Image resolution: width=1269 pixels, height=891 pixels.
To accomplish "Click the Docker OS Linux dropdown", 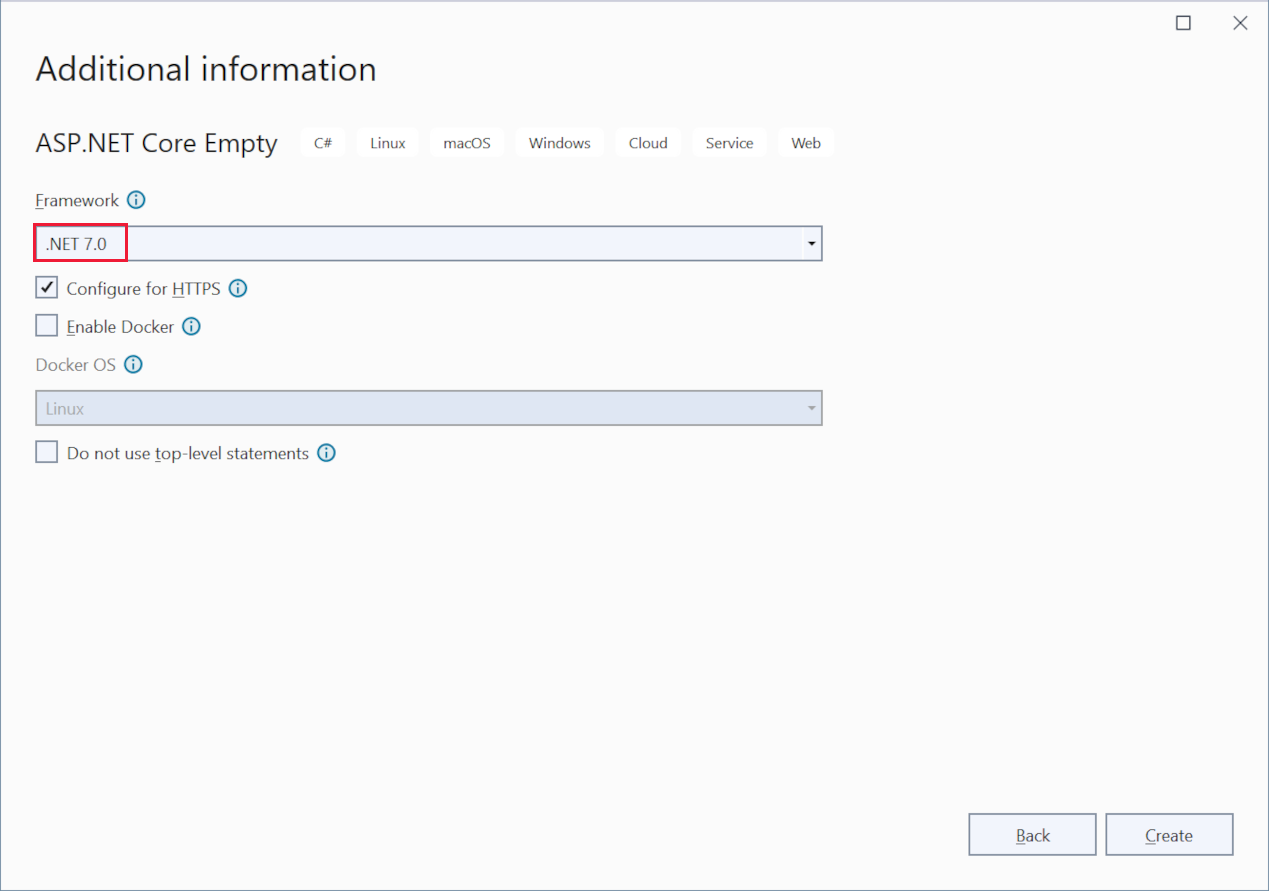I will pyautogui.click(x=428, y=408).
